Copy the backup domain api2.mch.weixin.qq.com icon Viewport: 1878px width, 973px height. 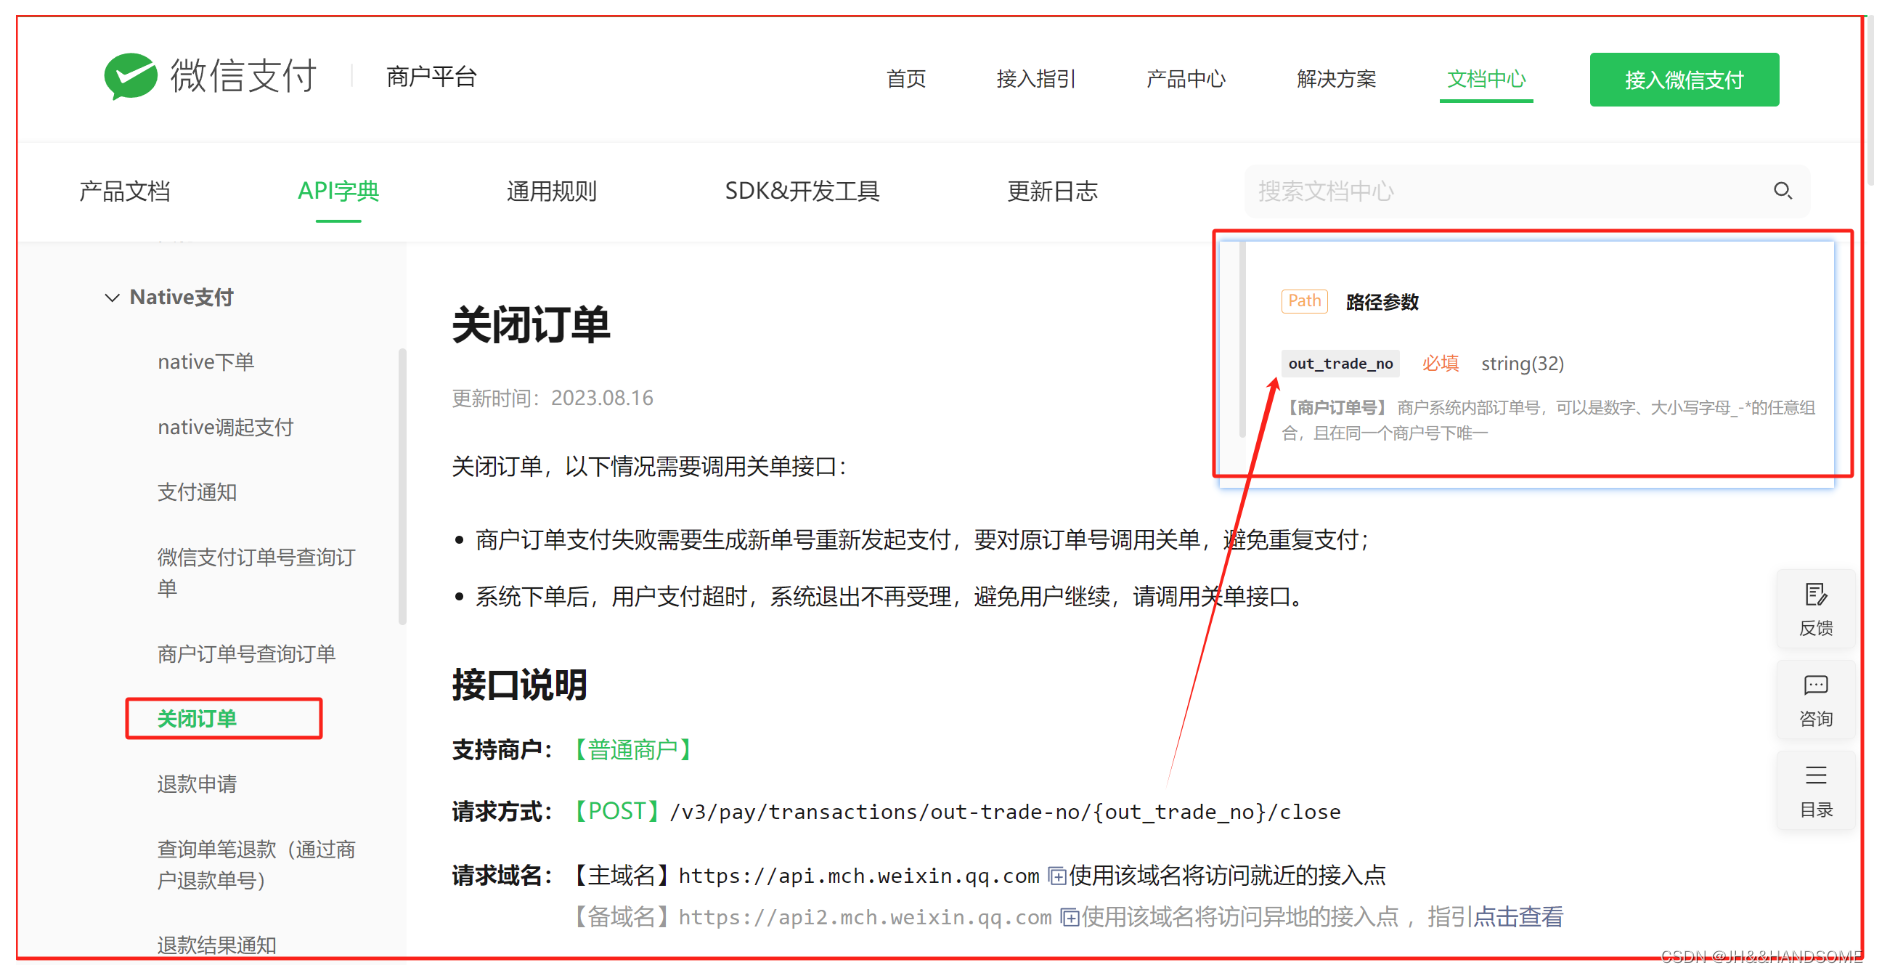coord(1069,917)
